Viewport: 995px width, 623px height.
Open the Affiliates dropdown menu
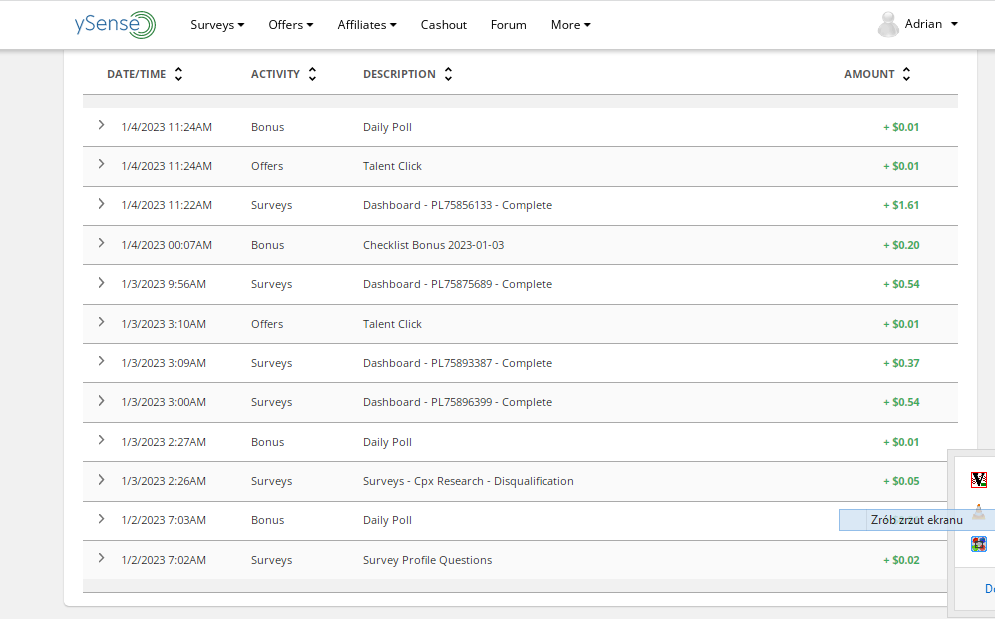pos(367,25)
